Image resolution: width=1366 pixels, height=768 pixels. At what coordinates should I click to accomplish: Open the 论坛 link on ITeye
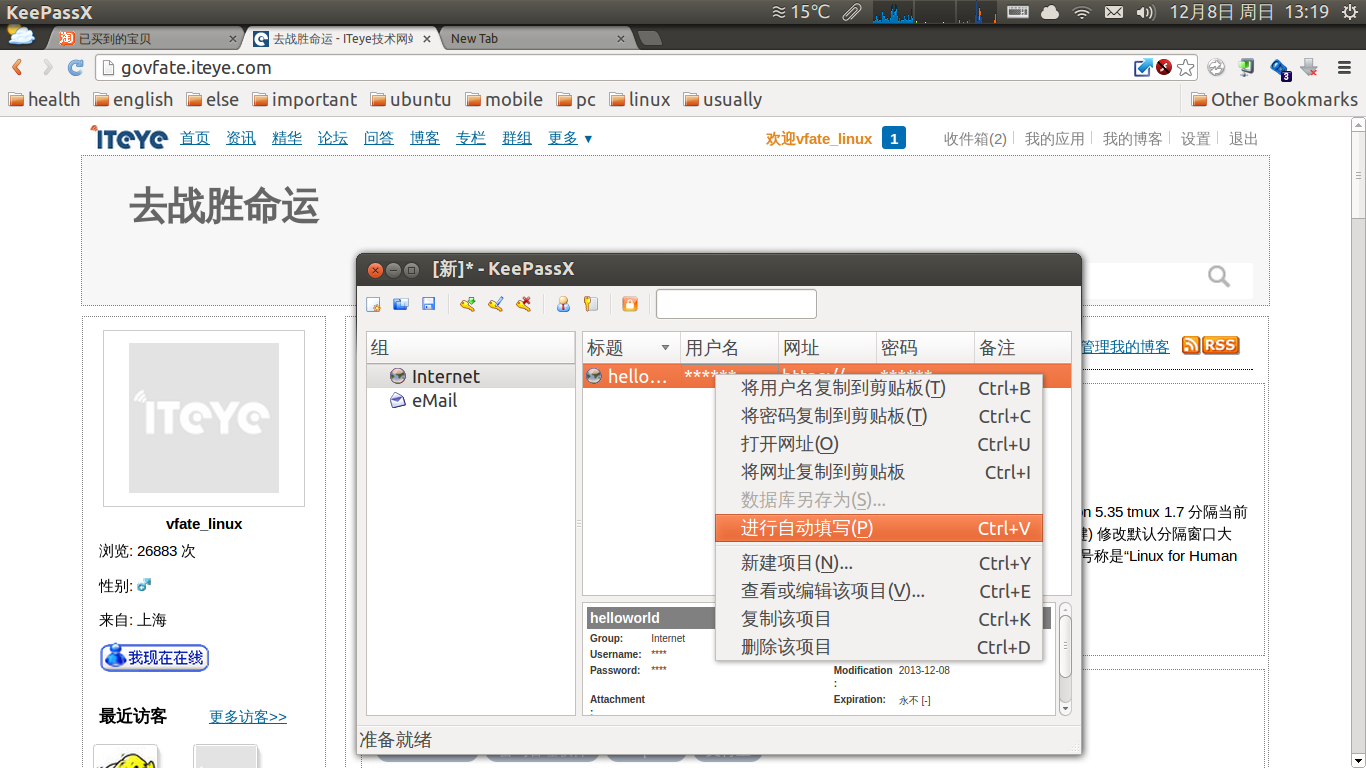[333, 138]
